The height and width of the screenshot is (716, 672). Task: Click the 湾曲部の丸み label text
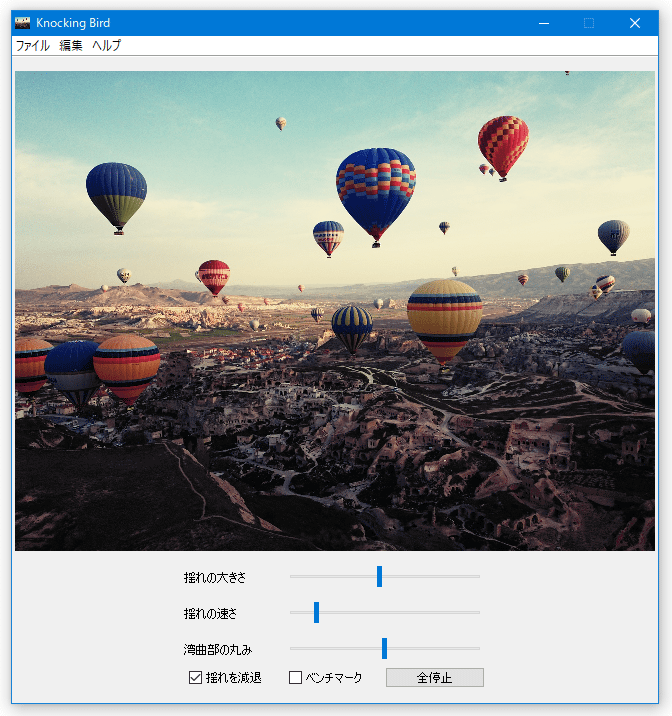pos(218,649)
